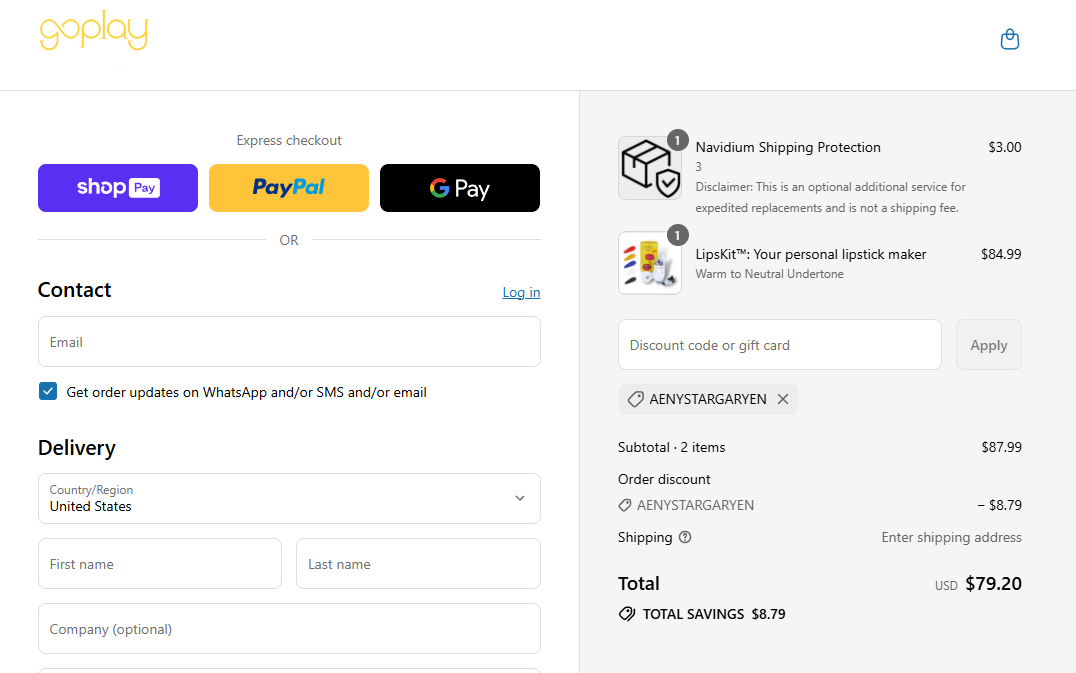Image resolution: width=1076 pixels, height=673 pixels.
Task: Click the 'Navidium Shipping Protection' title
Action: click(788, 147)
